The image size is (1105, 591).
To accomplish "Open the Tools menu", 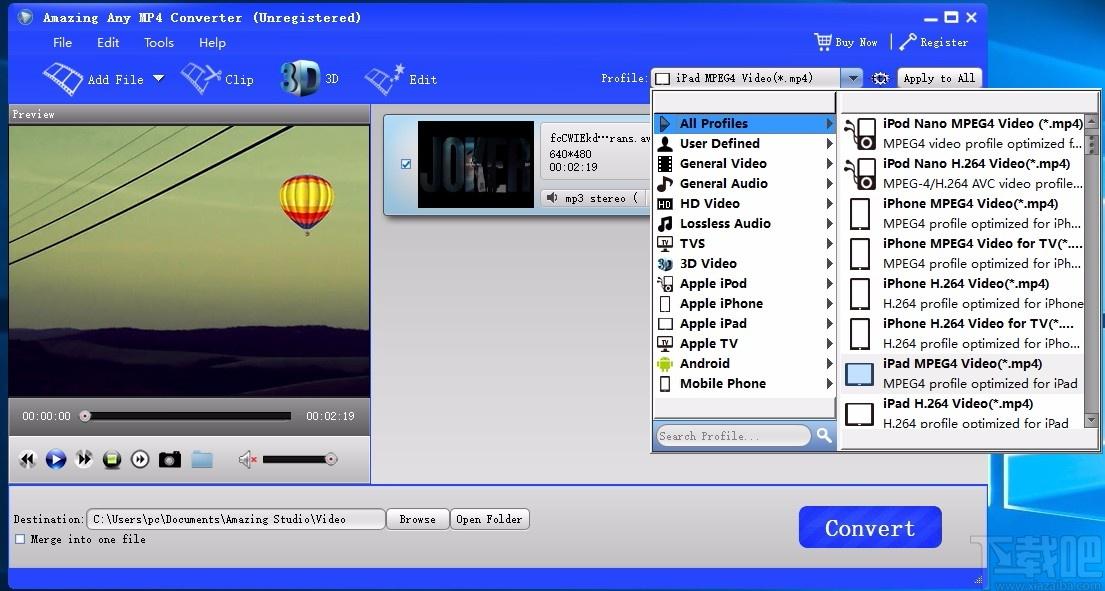I will 159,42.
